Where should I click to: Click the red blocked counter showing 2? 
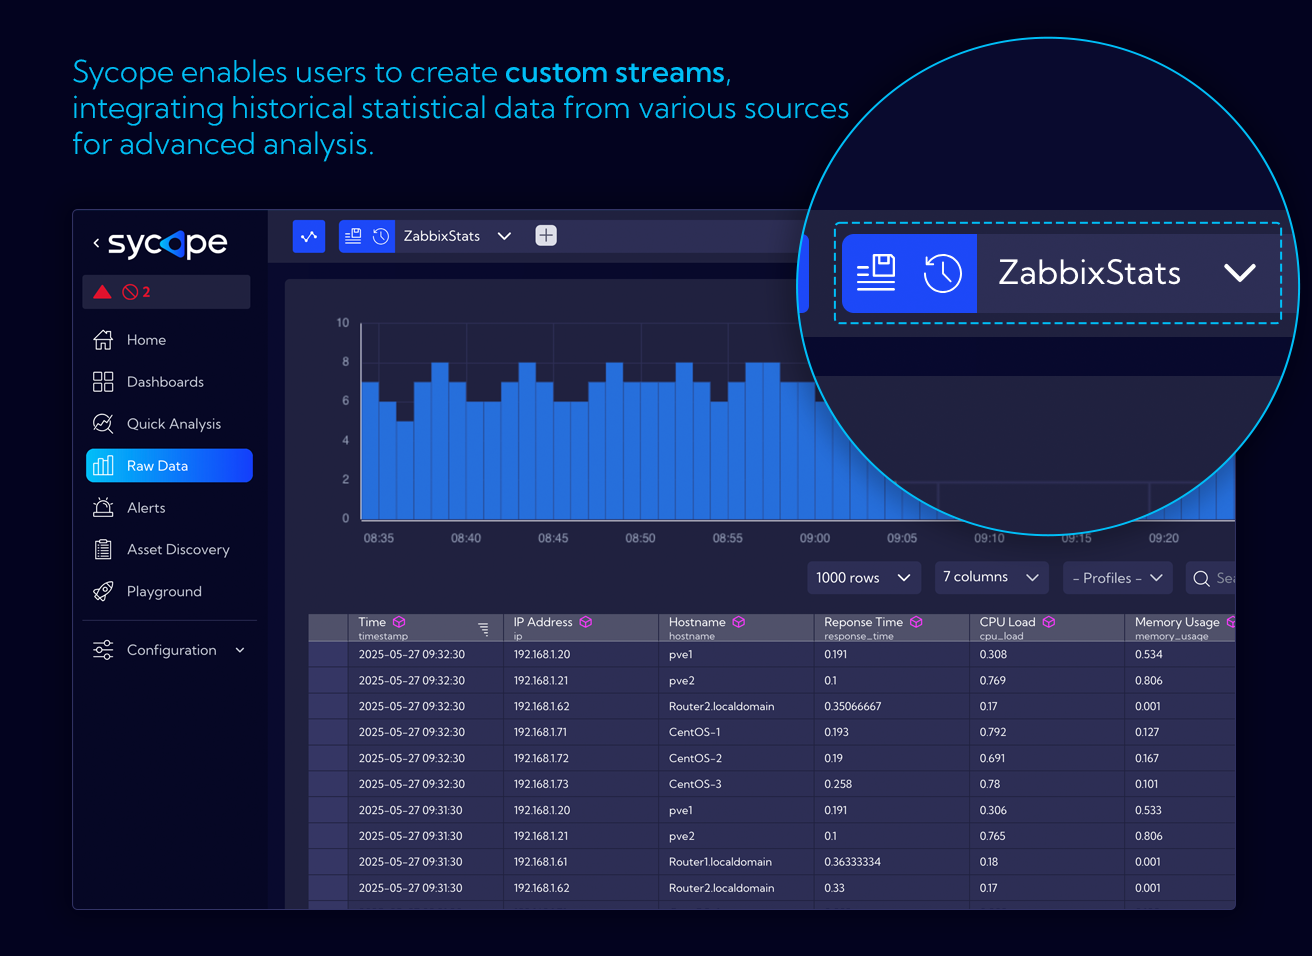[x=136, y=292]
